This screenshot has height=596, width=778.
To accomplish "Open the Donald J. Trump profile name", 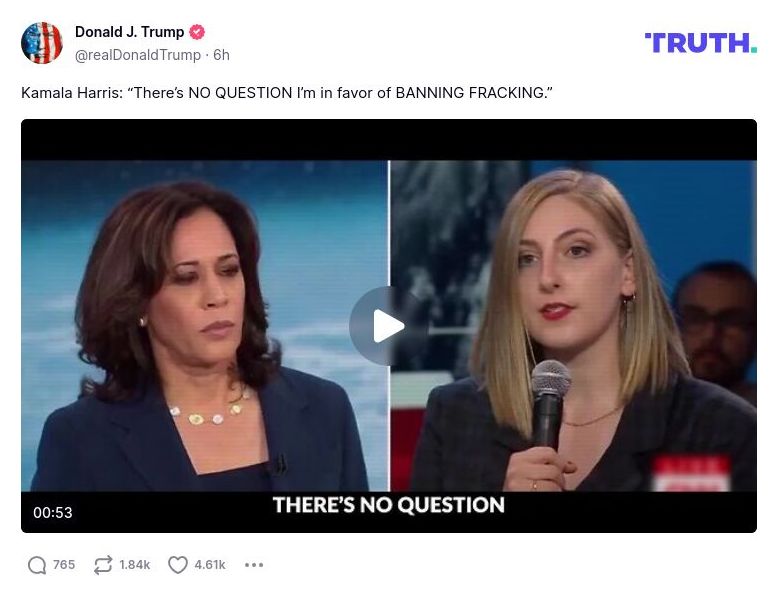I will click(130, 32).
